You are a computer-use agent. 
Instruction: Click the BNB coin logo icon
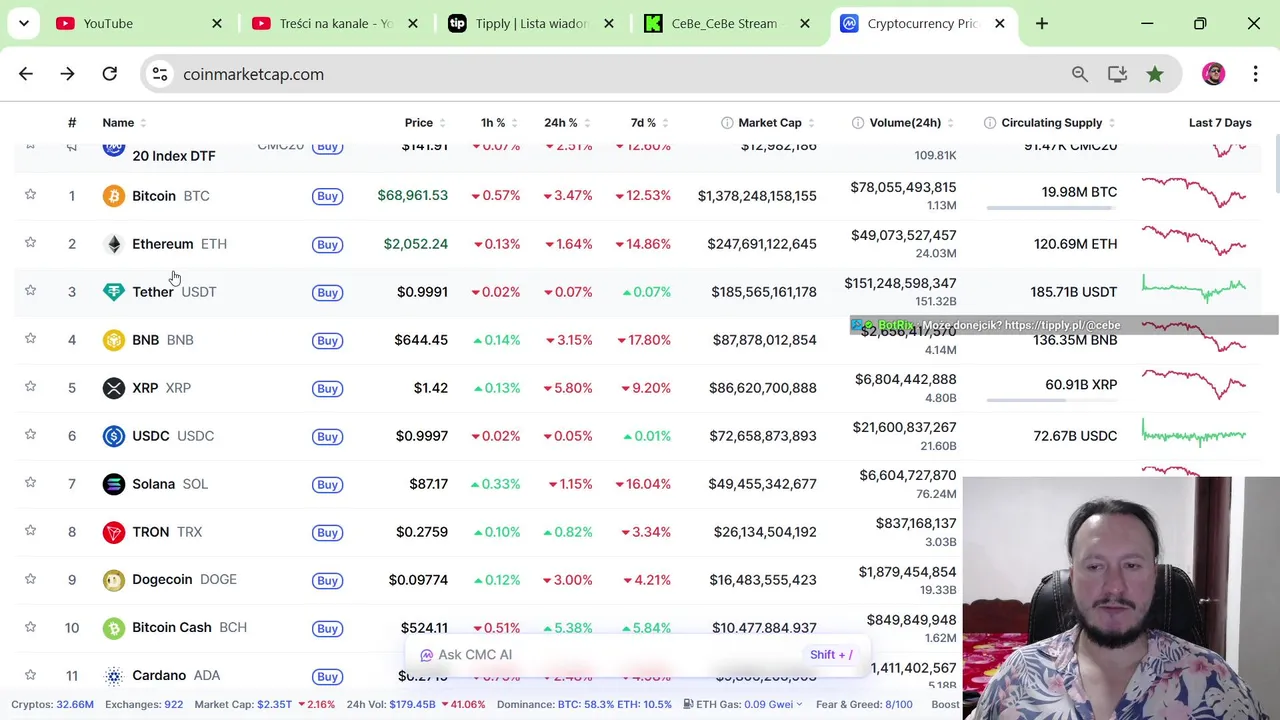click(114, 340)
